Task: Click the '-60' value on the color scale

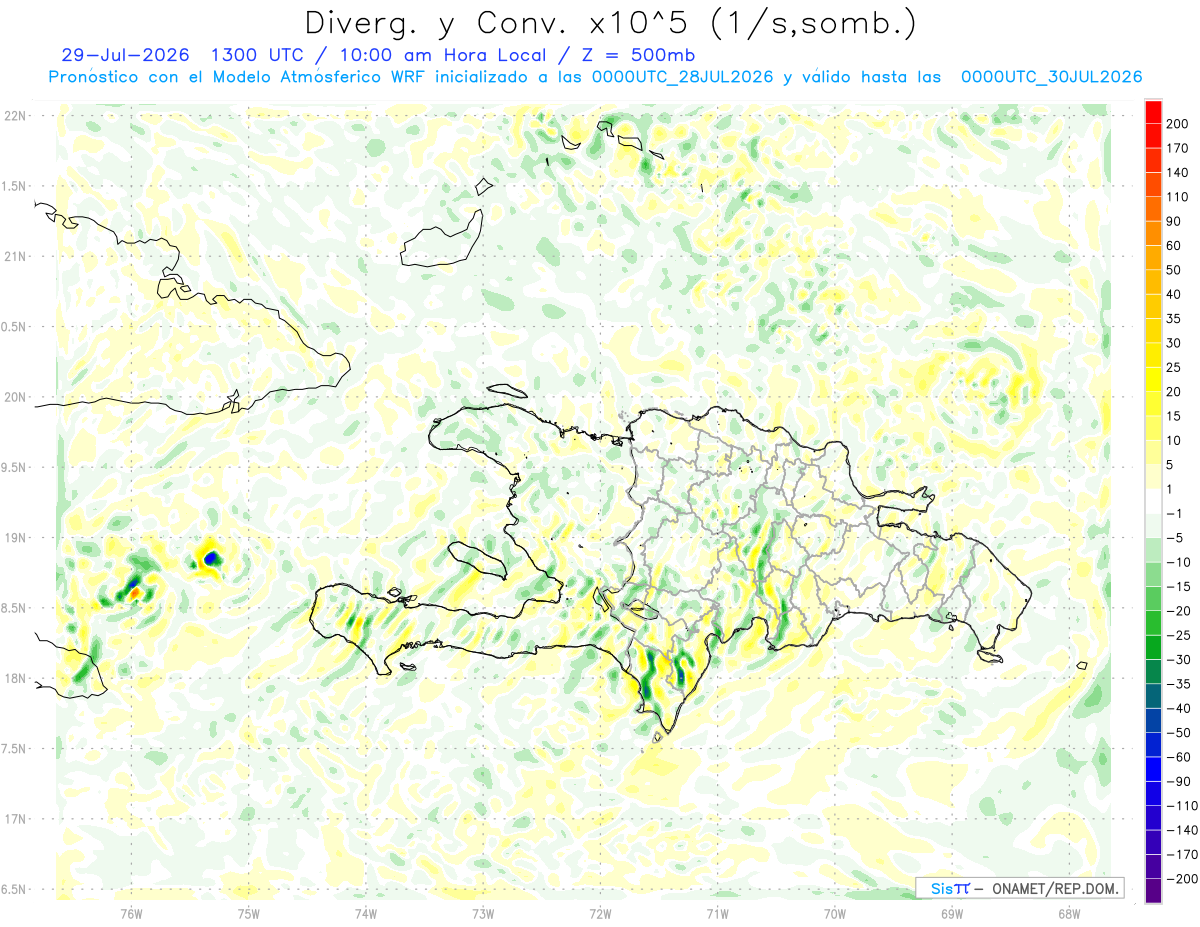Action: (x=1178, y=757)
